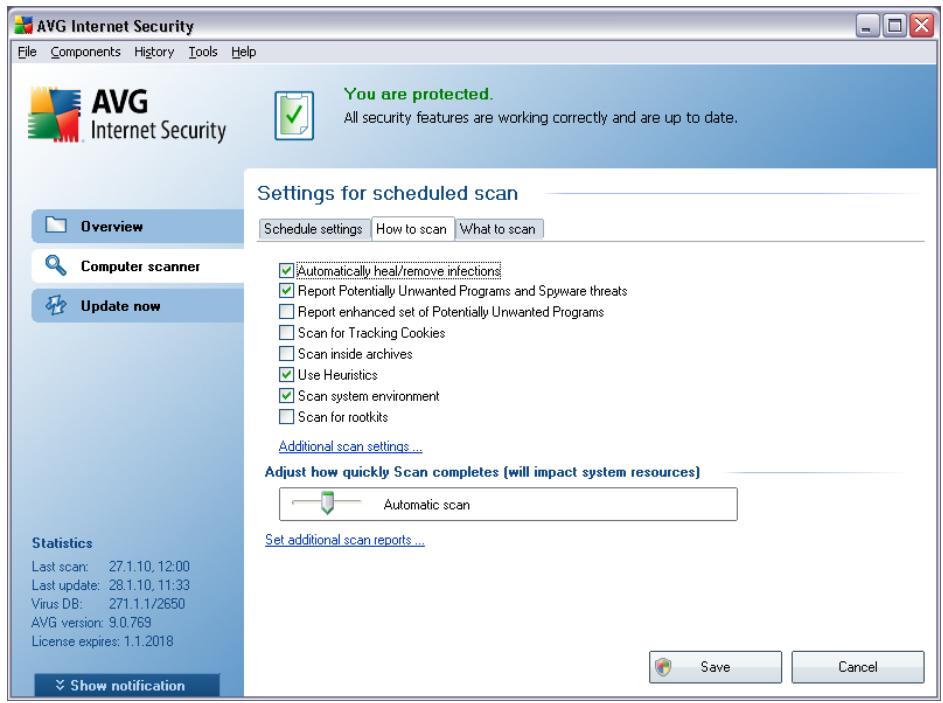Screen dimensions: 943x703
Task: Enable Report enhanced set of Potentially Unwanted Programs
Action: (x=286, y=312)
